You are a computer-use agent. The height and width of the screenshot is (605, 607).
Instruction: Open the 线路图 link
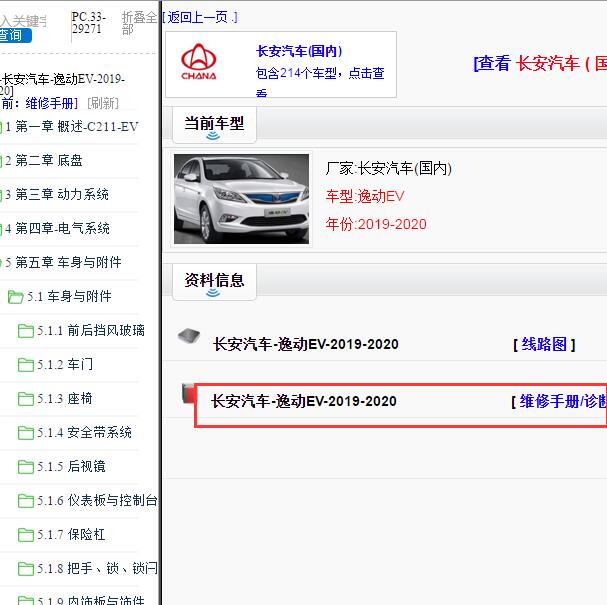coord(544,344)
